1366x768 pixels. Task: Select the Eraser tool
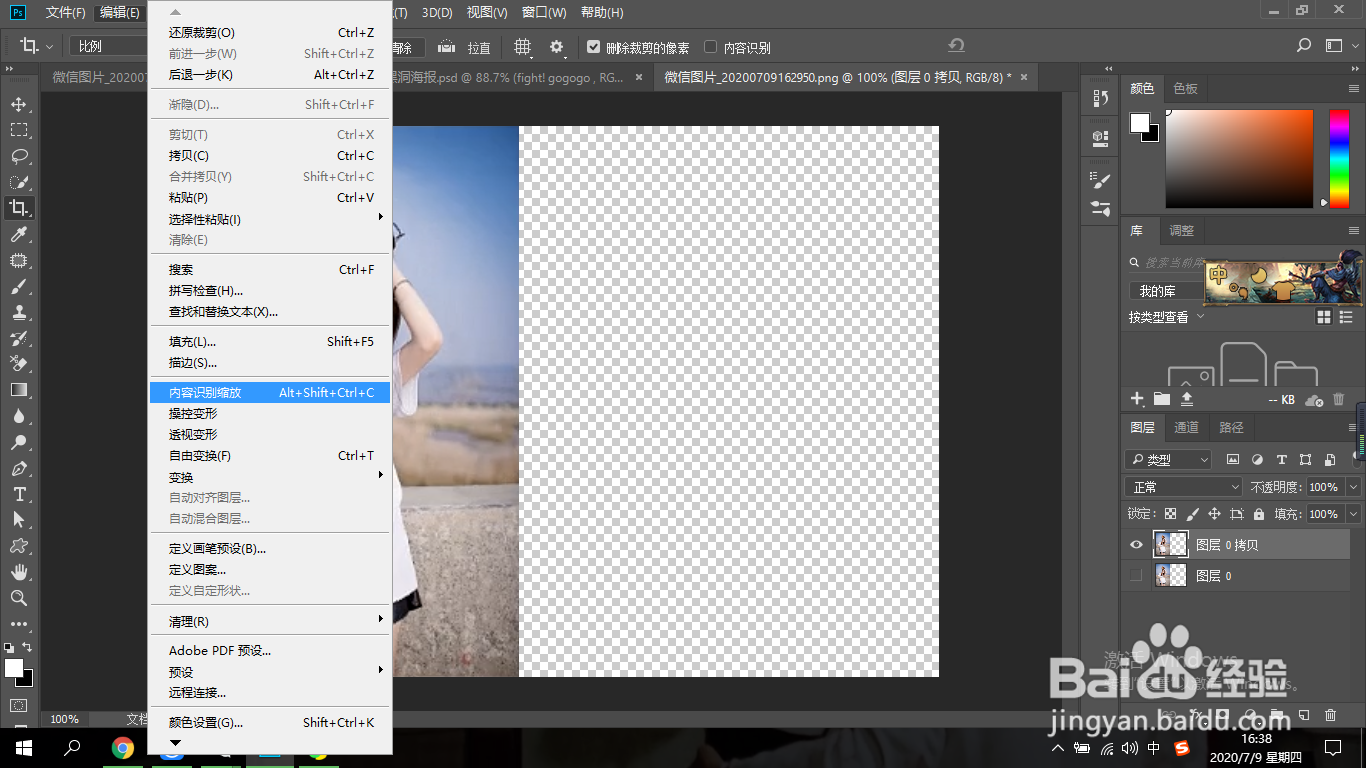coord(19,364)
